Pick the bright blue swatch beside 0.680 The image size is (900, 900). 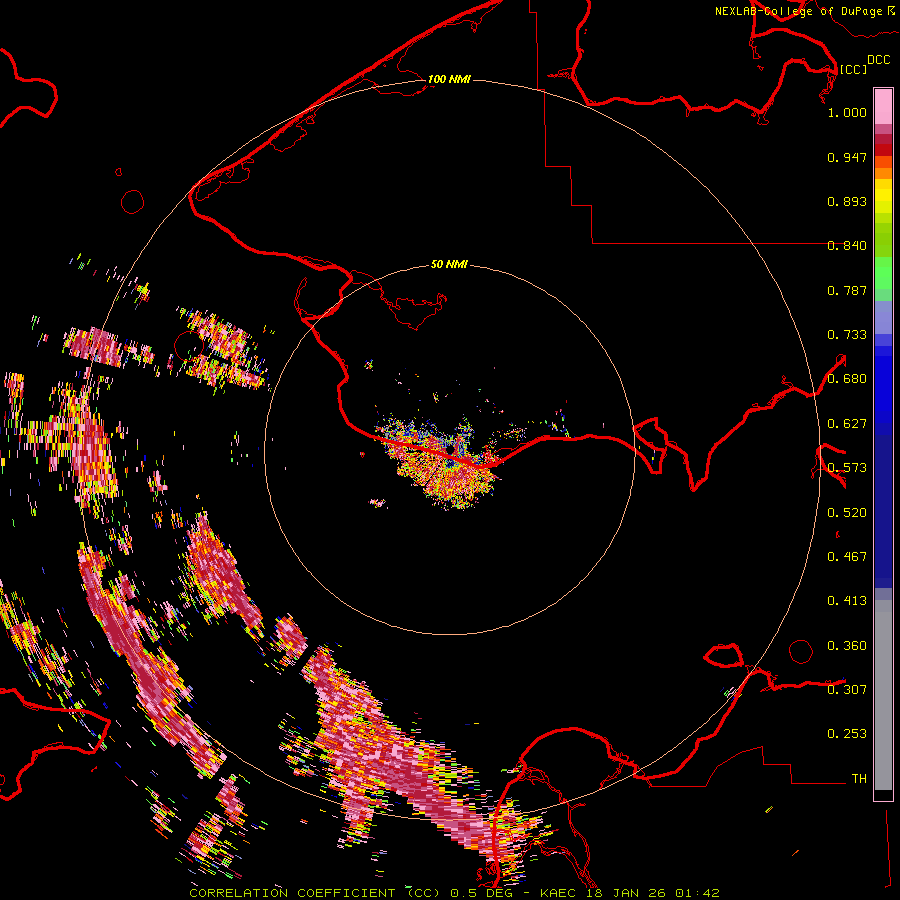tap(883, 381)
